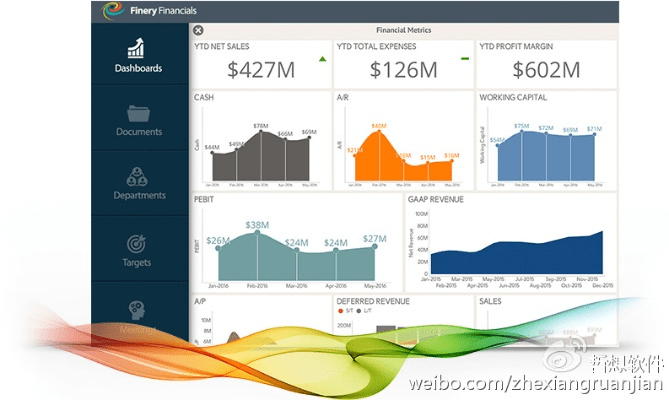Screen dimensions: 669x400
Task: Click the Financial Metrics title bar
Action: tap(405, 31)
